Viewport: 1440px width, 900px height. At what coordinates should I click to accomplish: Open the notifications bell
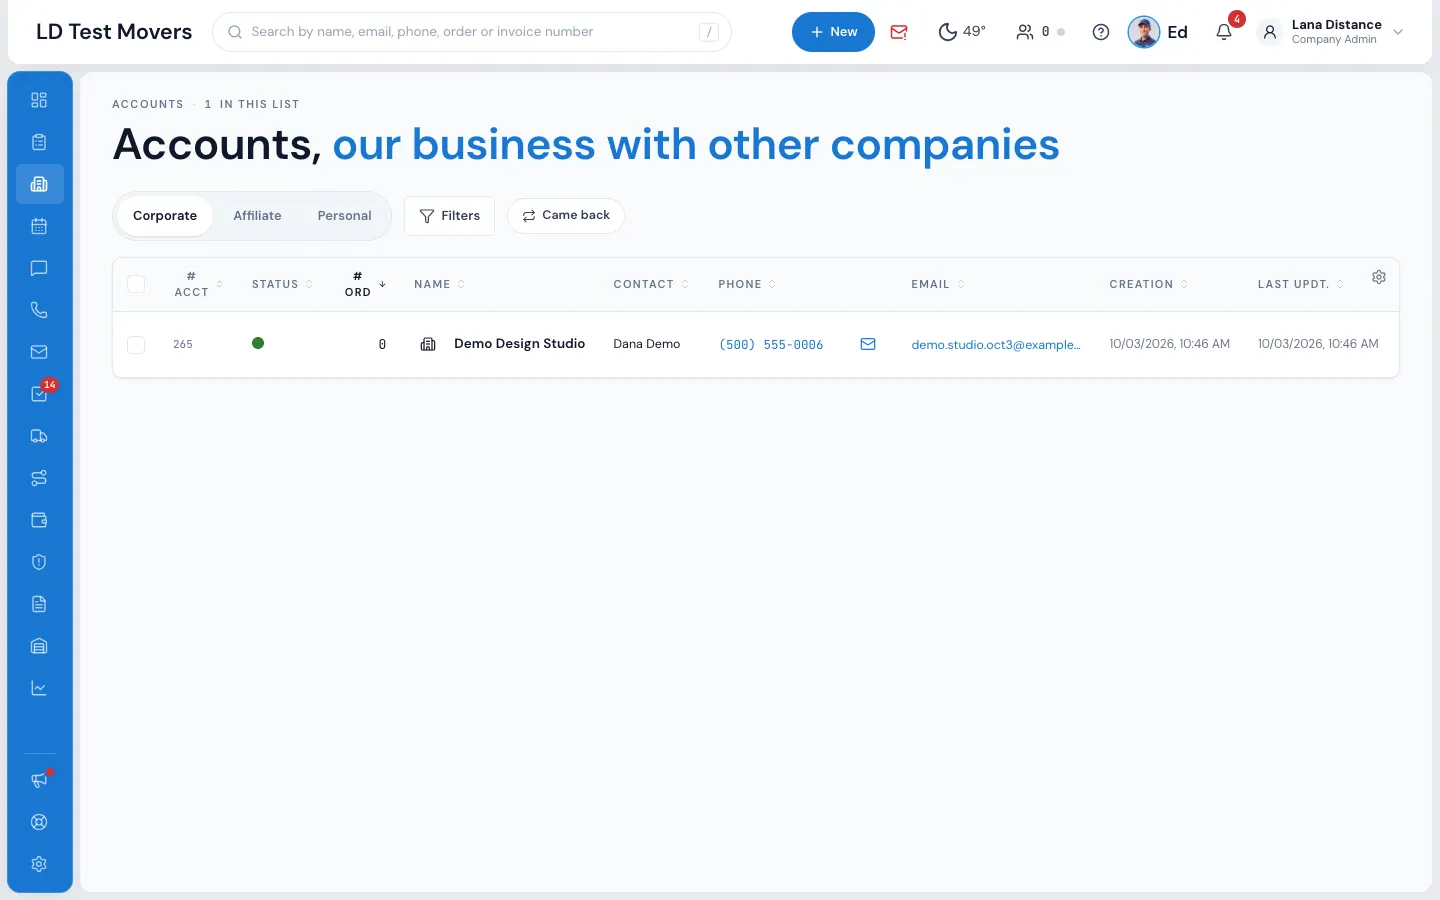pos(1224,32)
